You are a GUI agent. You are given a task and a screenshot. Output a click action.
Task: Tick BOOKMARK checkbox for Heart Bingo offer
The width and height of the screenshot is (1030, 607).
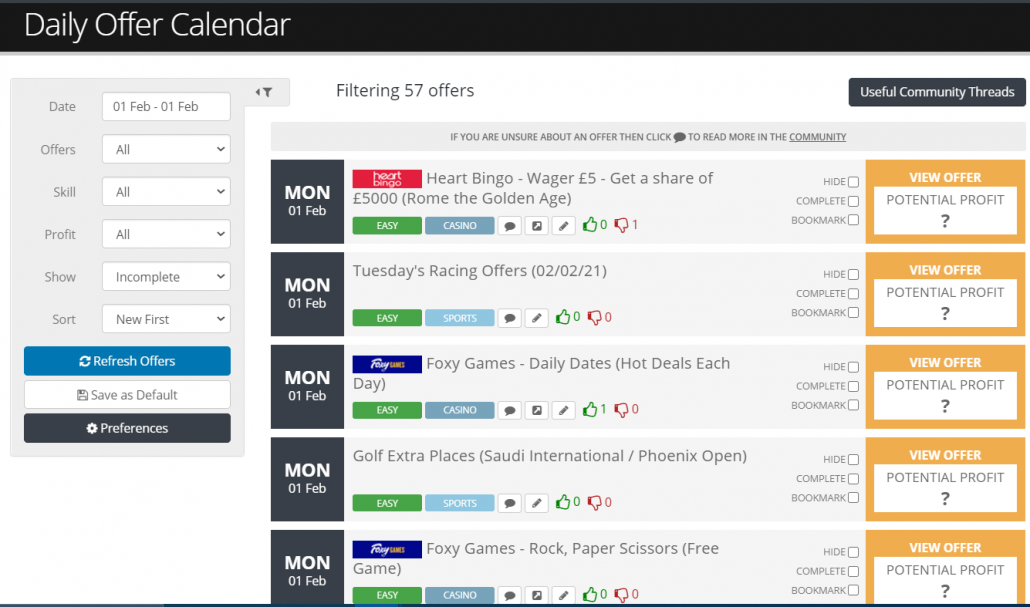pyautogui.click(x=853, y=220)
